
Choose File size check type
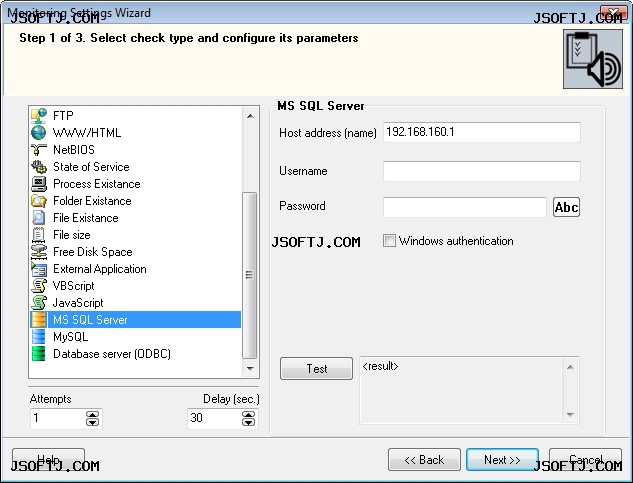click(72, 235)
